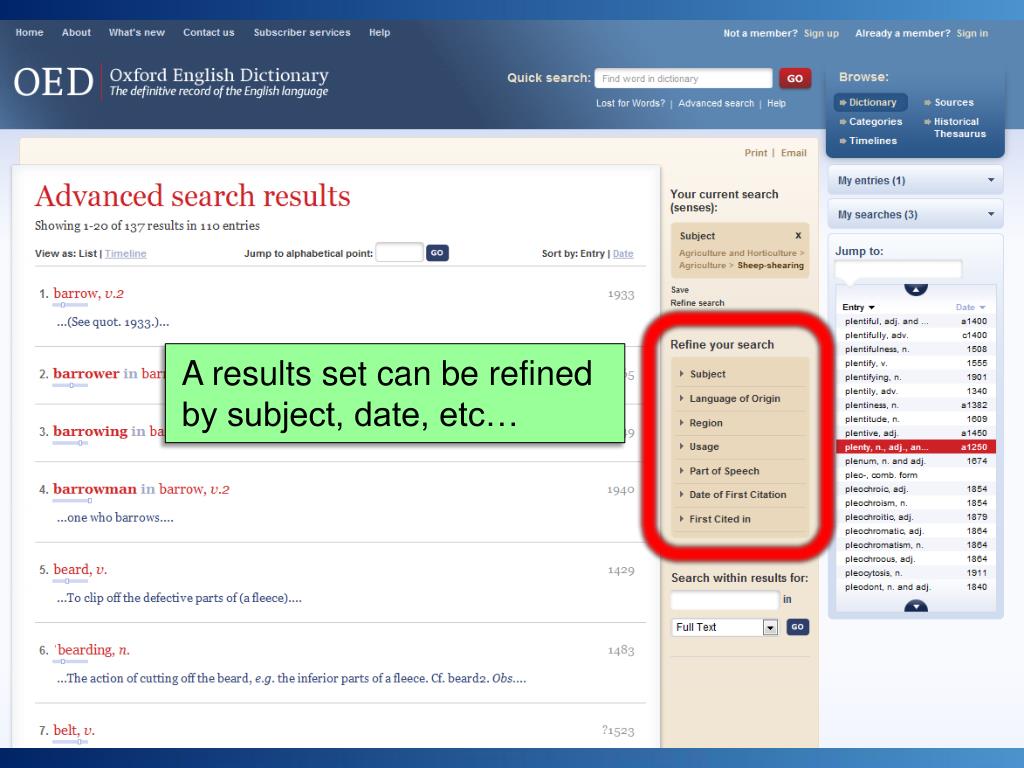Click Save under current search
This screenshot has height=768, width=1024.
679,289
